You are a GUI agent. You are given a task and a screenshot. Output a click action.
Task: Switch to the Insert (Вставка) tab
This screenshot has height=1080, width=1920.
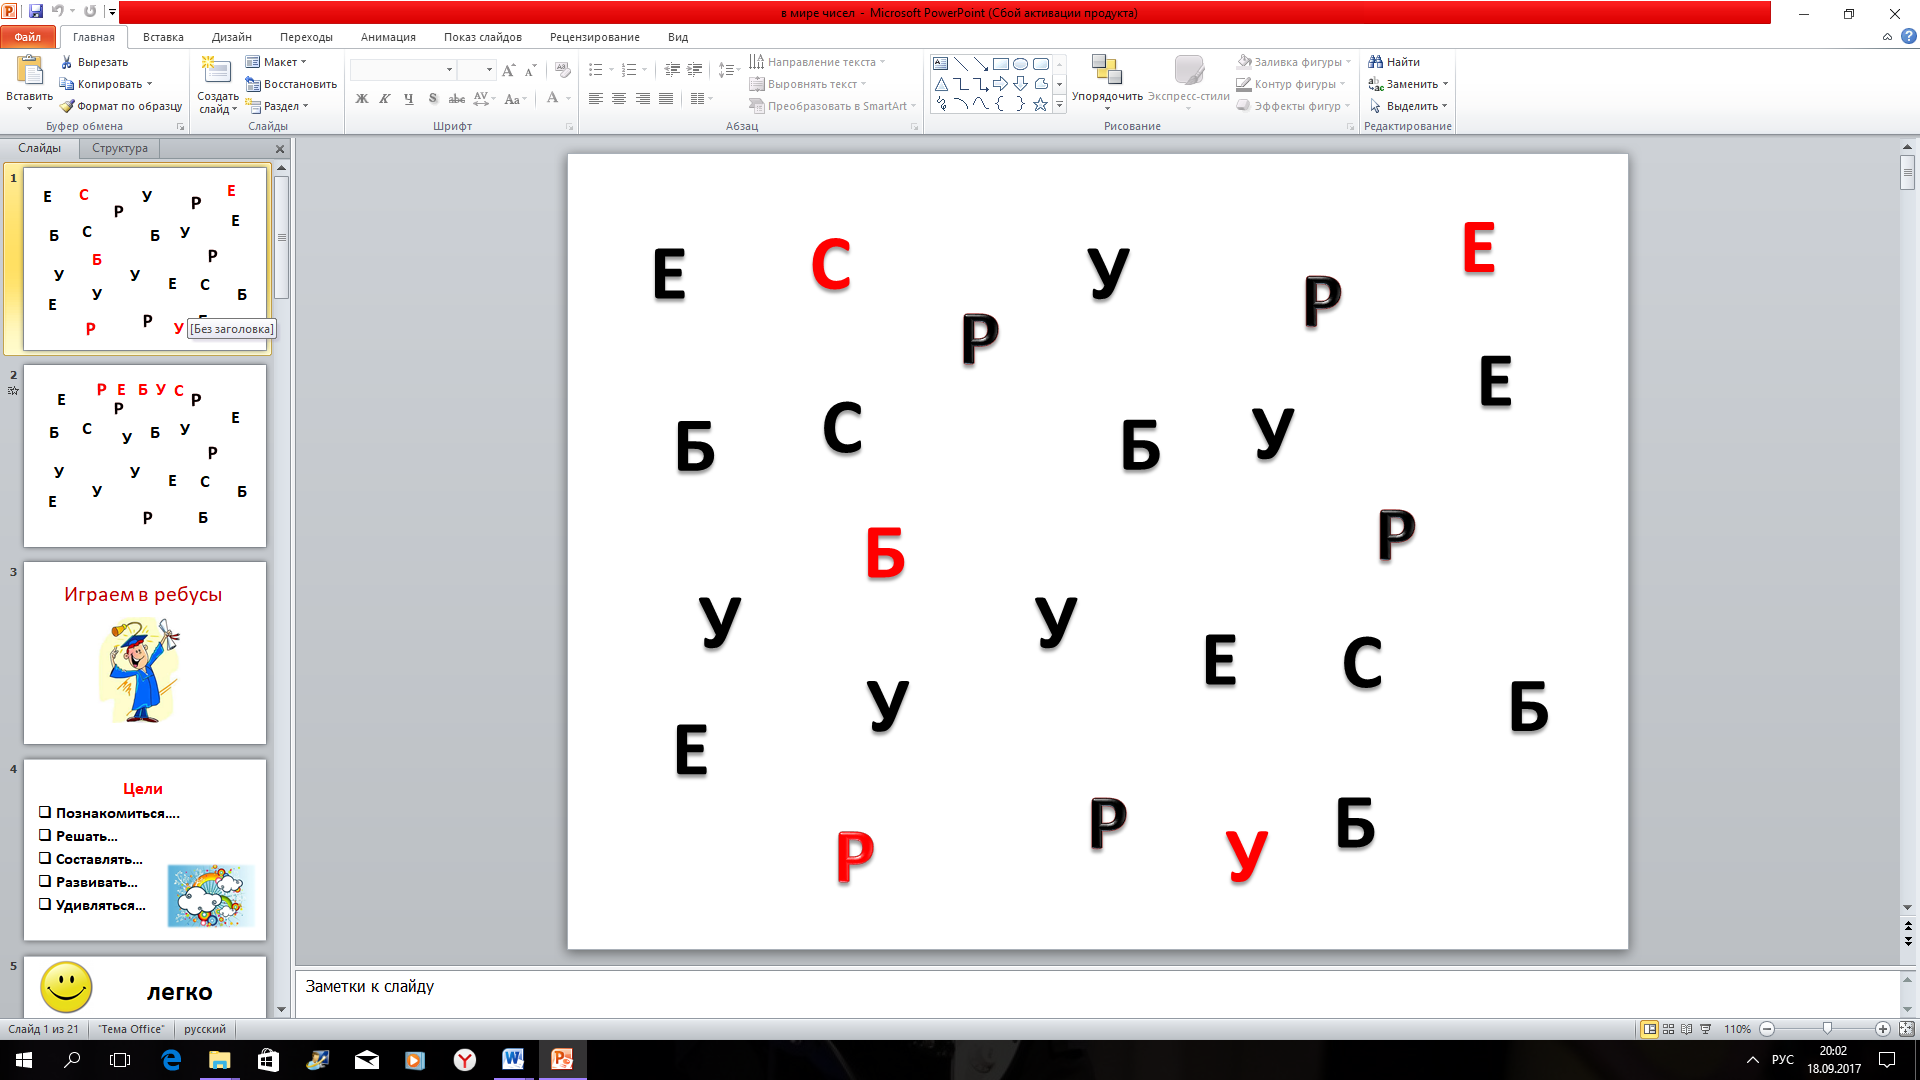(163, 37)
